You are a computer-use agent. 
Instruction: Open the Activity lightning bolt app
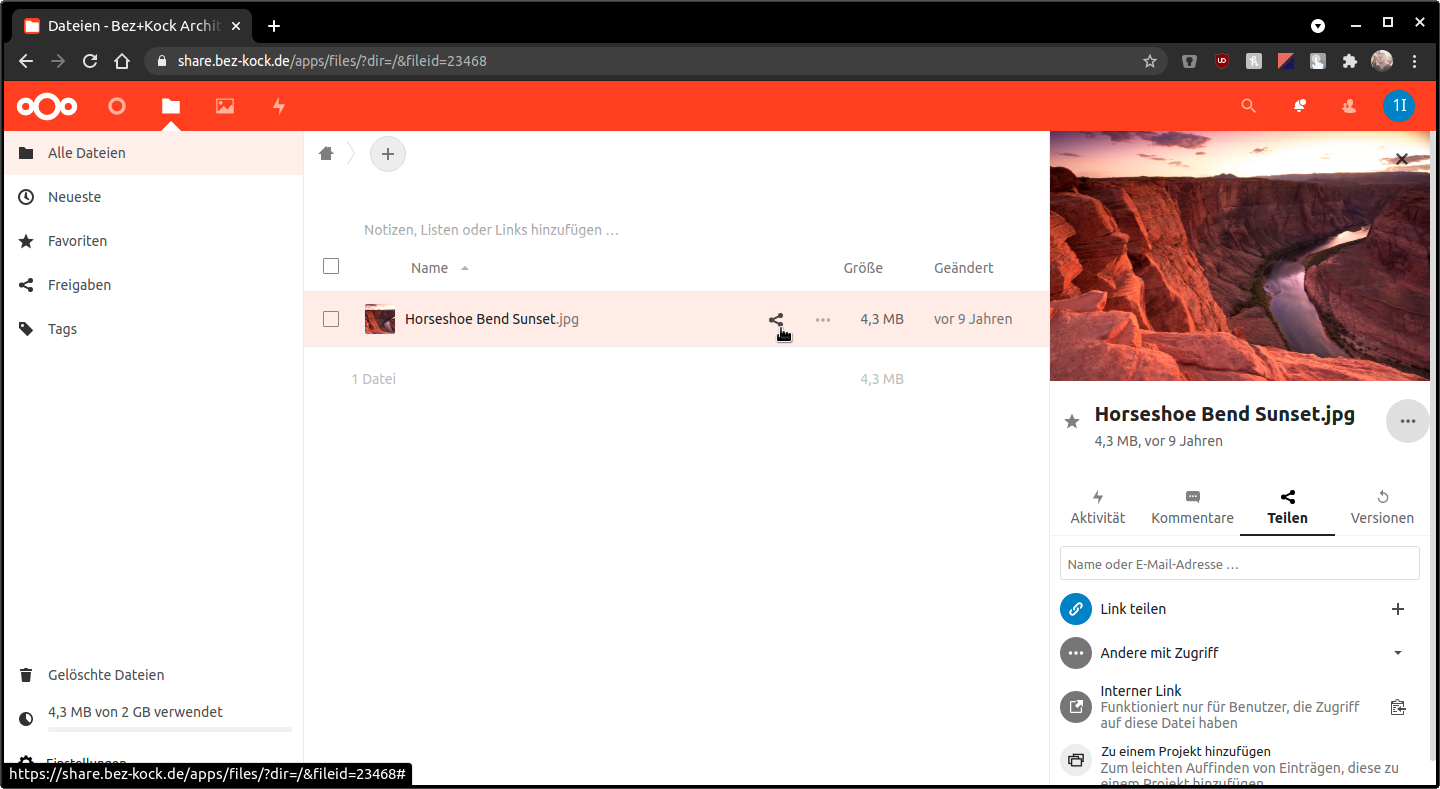point(279,106)
